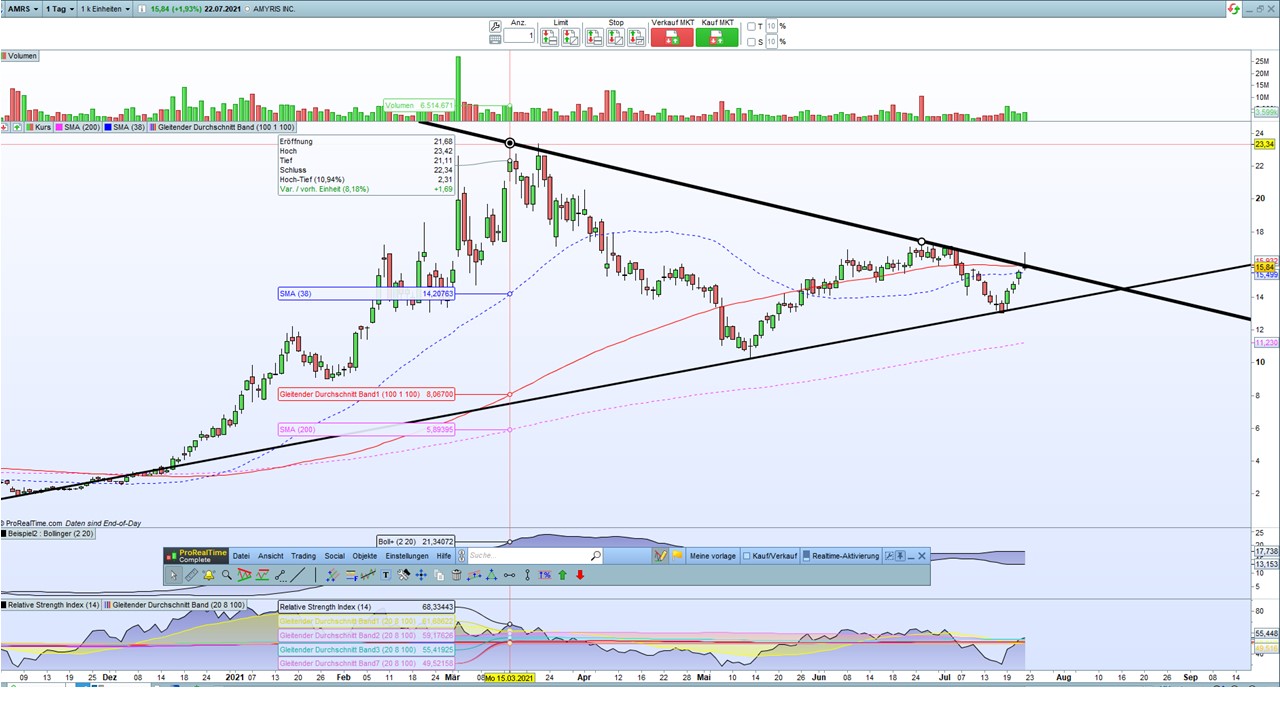Click the small red down arrow beside Kurs
The width and height of the screenshot is (1280, 720).
tap(6, 127)
